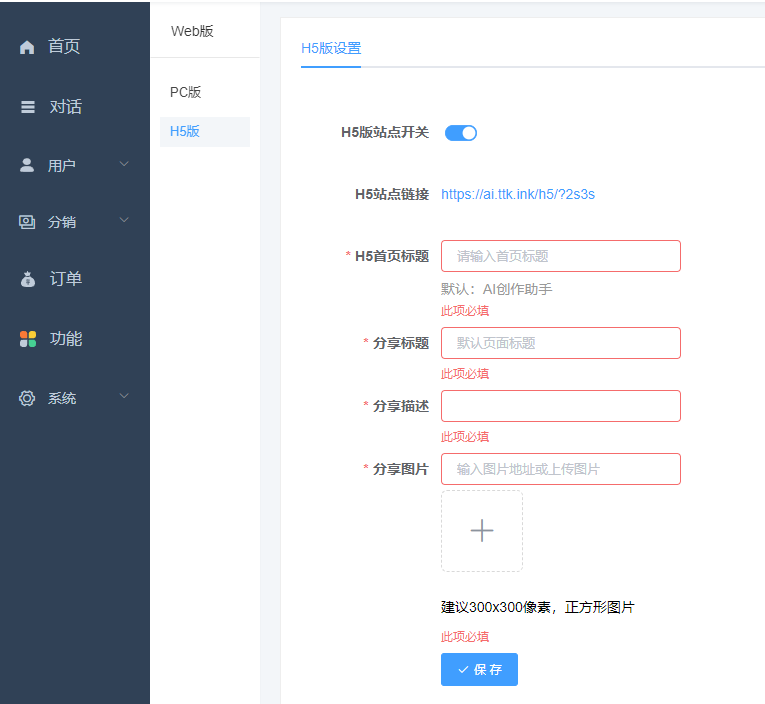
Task: Click the money bag icon beside 订单
Action: [28, 279]
